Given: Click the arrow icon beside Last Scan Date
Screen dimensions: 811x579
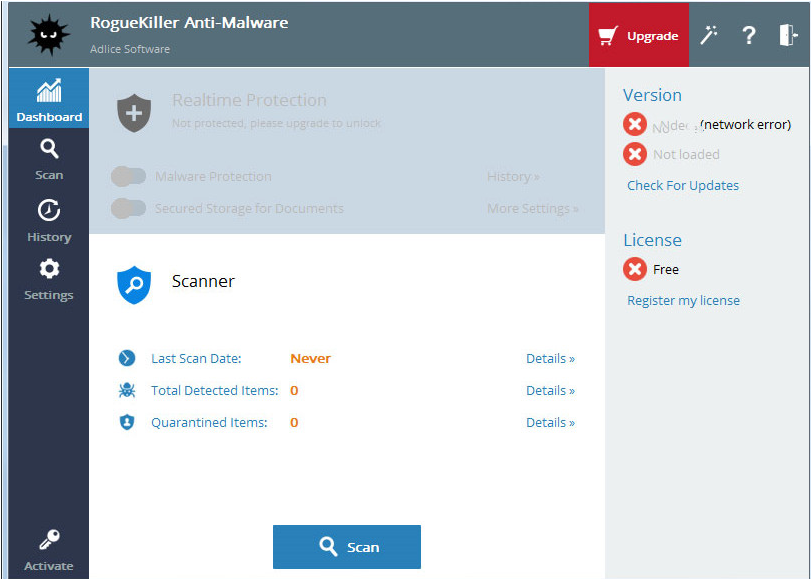Looking at the screenshot, I should tap(127, 358).
